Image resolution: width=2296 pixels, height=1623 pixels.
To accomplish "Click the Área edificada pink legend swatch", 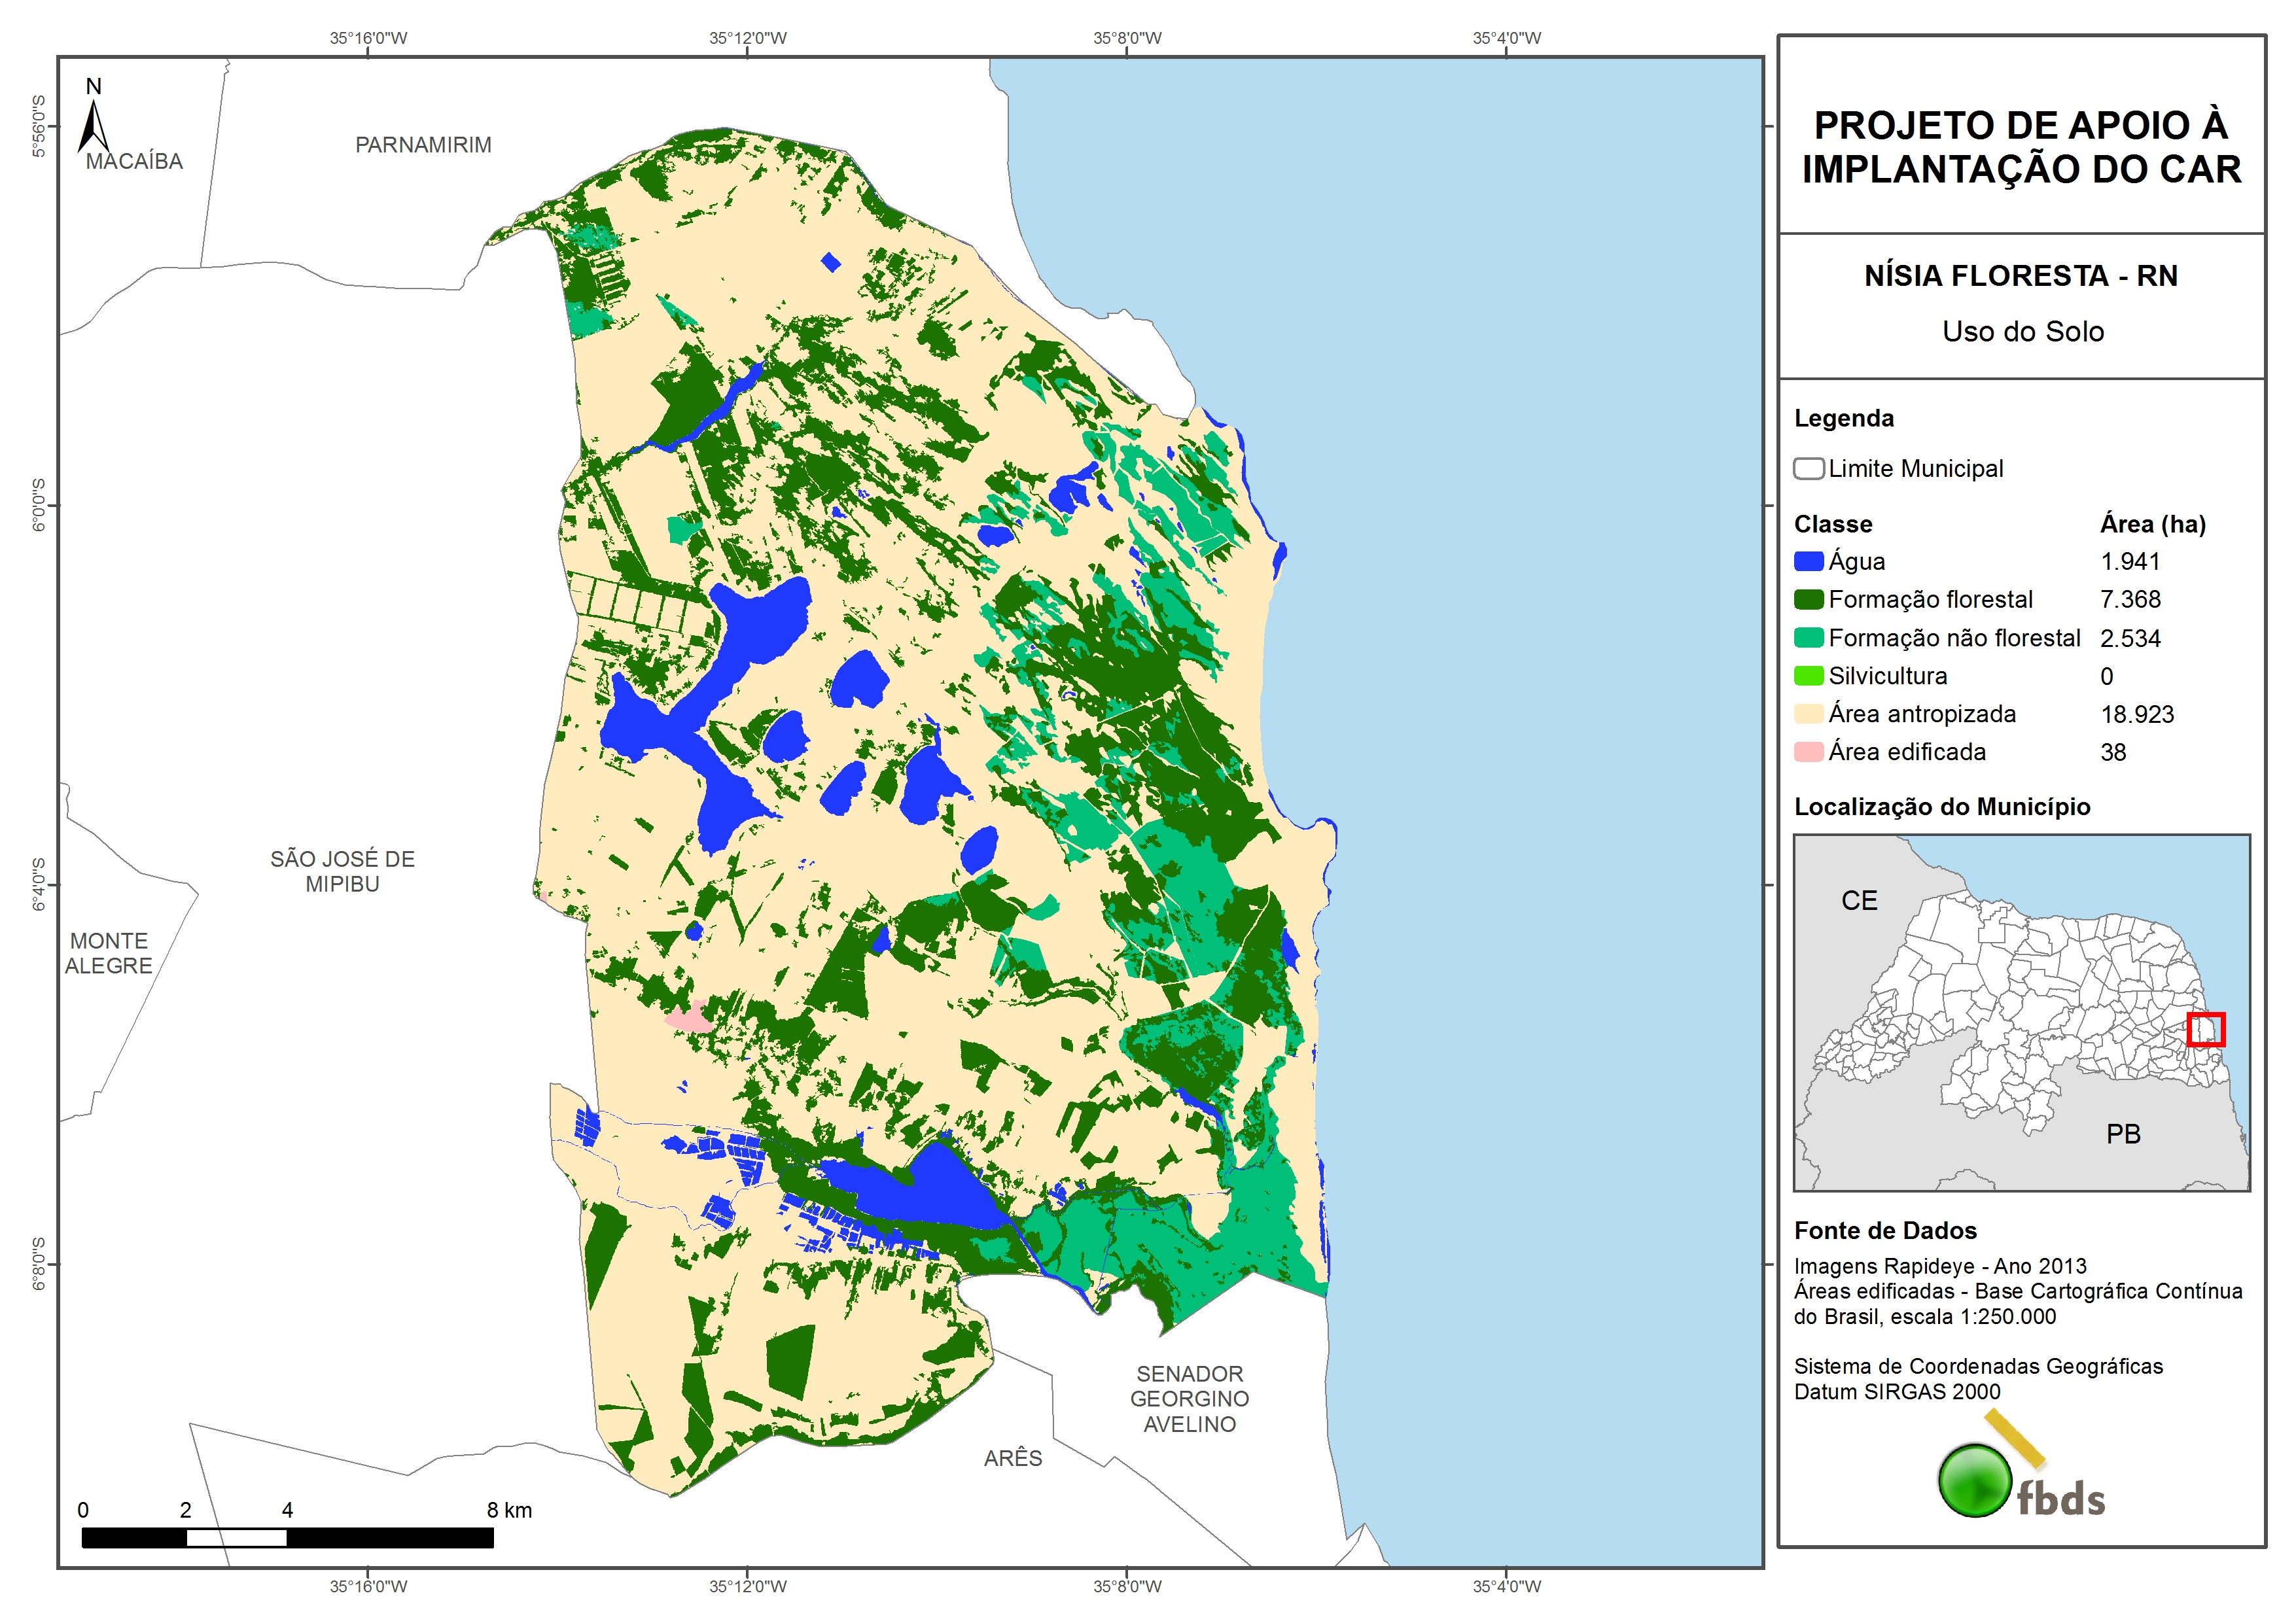I will coord(1808,752).
